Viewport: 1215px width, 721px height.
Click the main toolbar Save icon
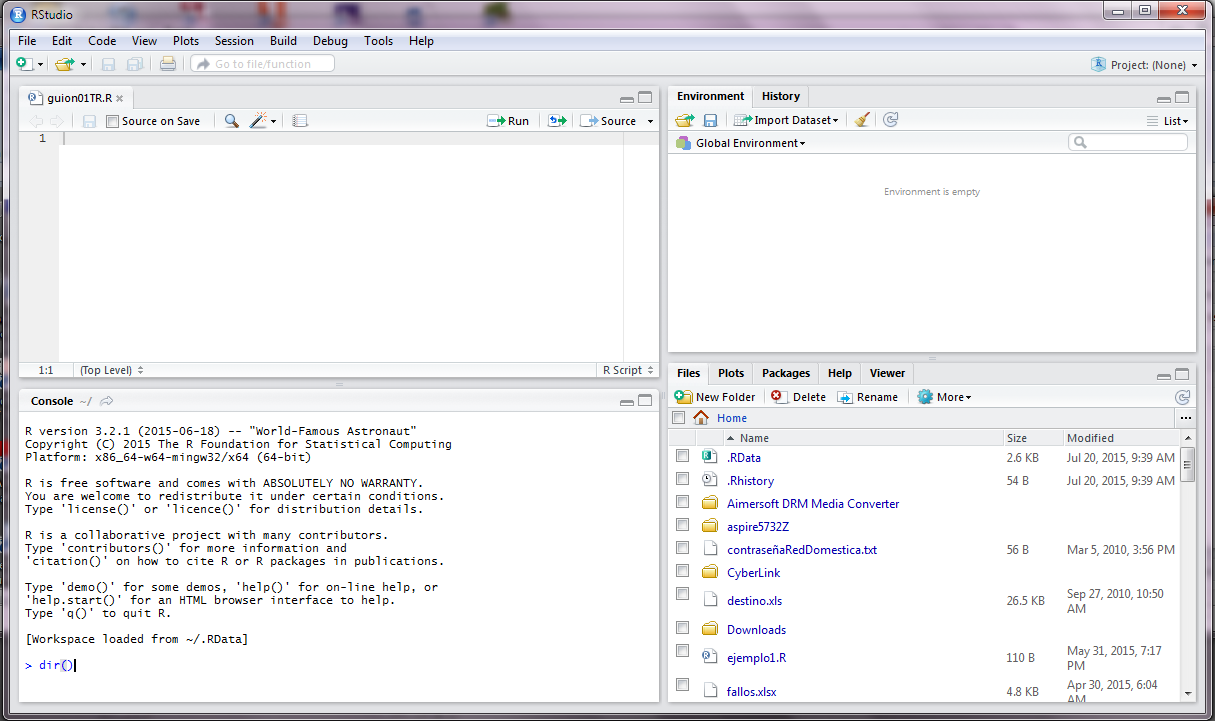point(108,64)
